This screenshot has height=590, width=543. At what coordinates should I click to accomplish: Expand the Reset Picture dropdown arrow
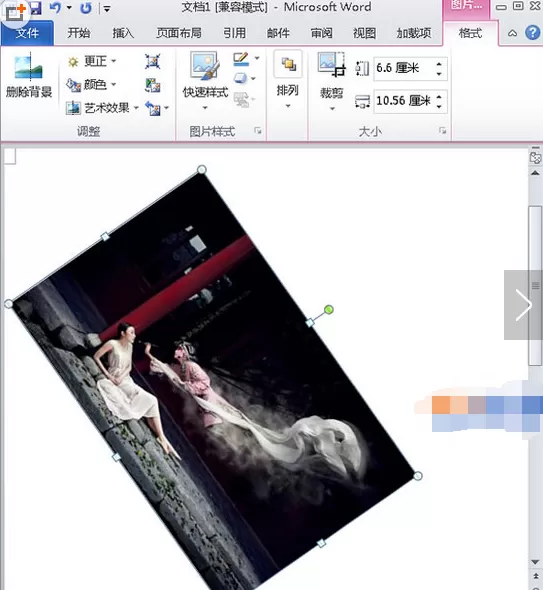pyautogui.click(x=166, y=108)
